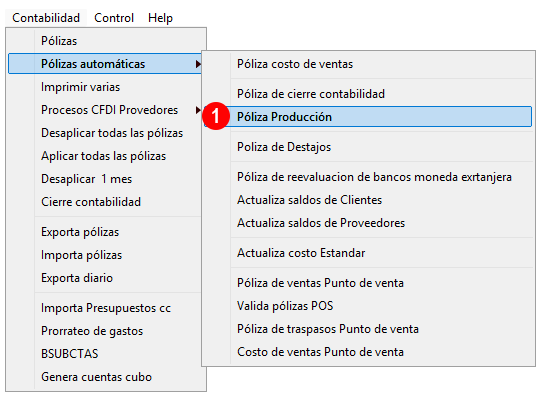Open the Contabilidad menu
Screen dimensions: 543x397
tap(46, 18)
